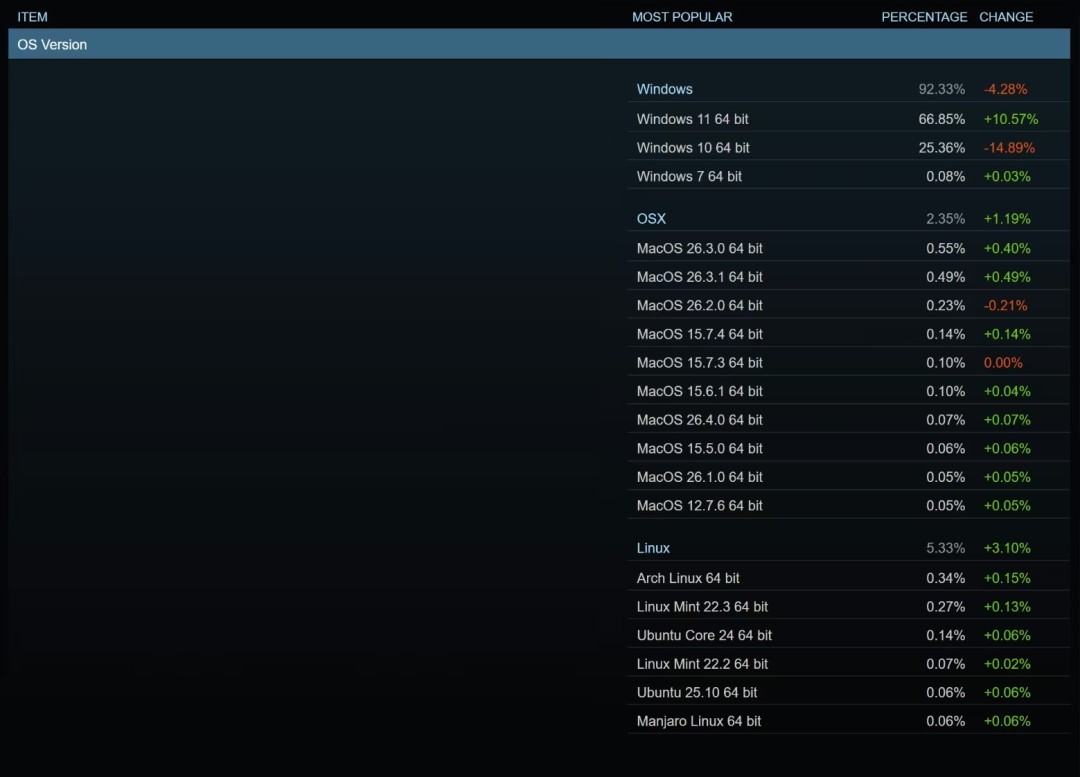Select the MacOS 12.7.6 64 bit row
Image resolution: width=1080 pixels, height=777 pixels.
[x=699, y=506]
